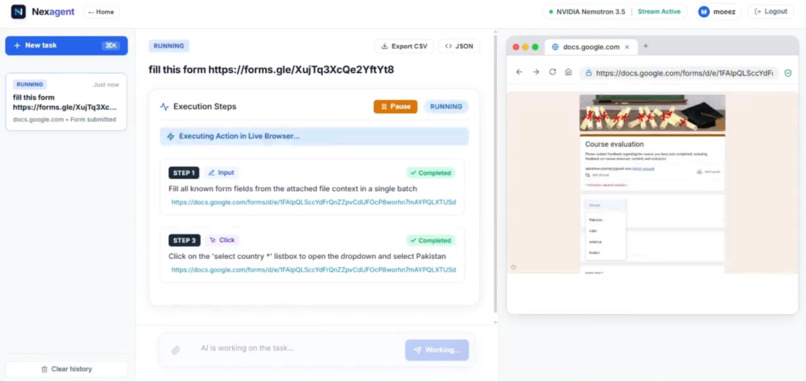Pause the running execution
The image size is (806, 382).
pos(395,106)
